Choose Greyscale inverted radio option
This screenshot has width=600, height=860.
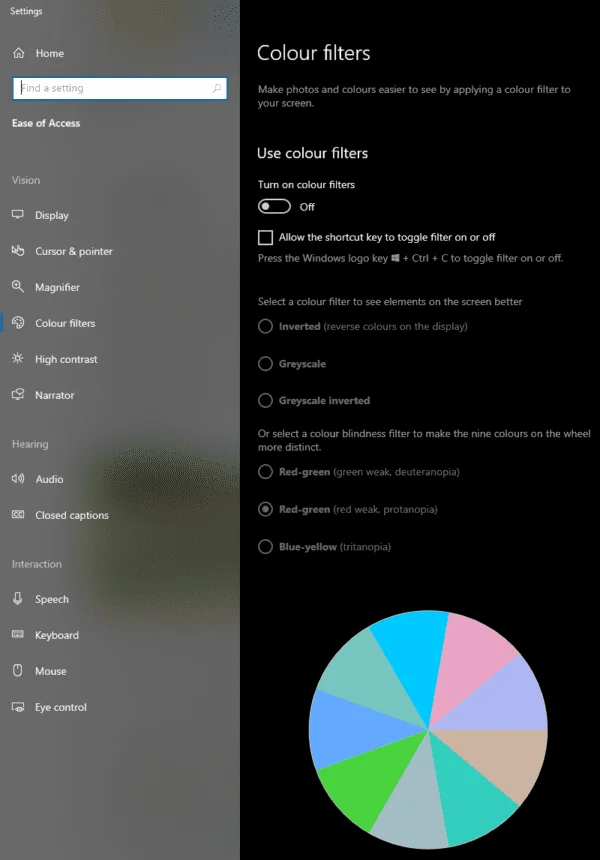tap(265, 400)
